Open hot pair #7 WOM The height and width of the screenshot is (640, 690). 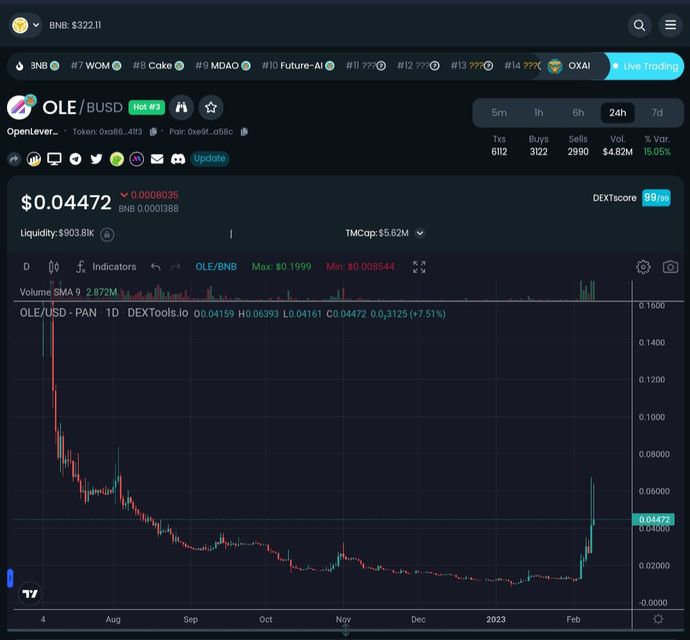coord(96,66)
